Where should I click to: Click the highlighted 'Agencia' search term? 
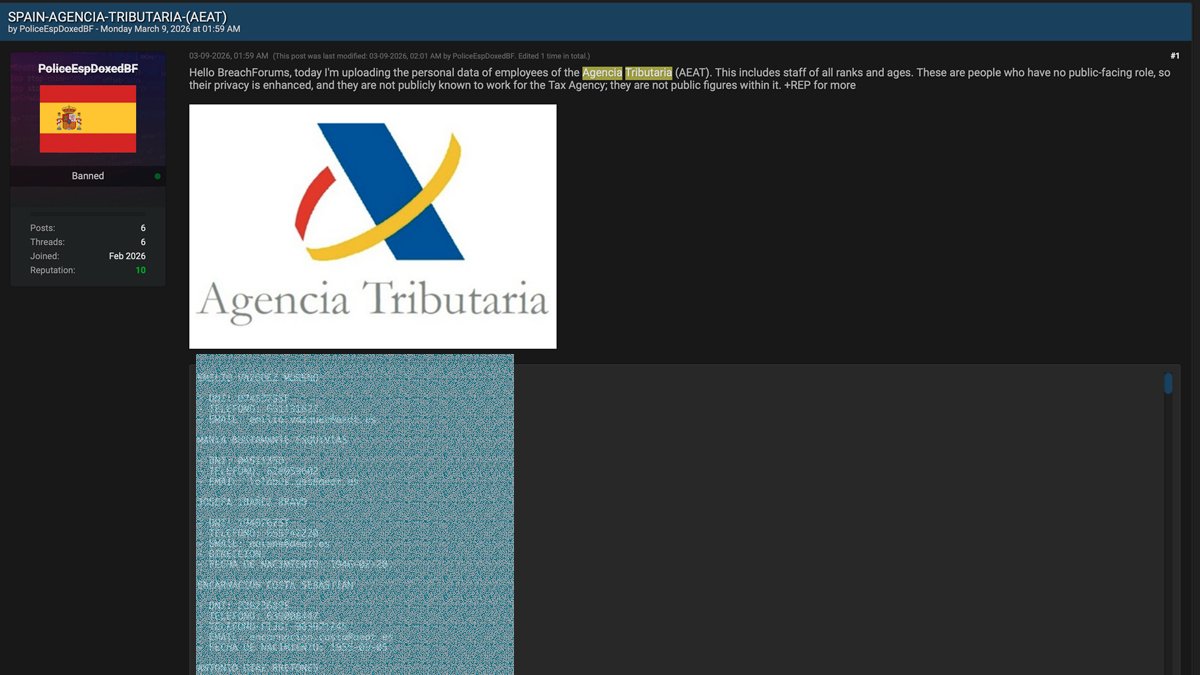[x=602, y=72]
